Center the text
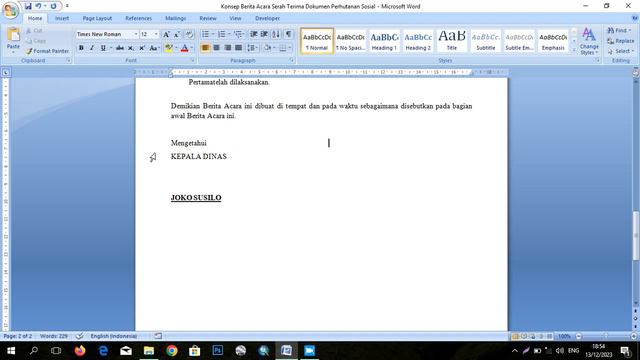 point(216,48)
